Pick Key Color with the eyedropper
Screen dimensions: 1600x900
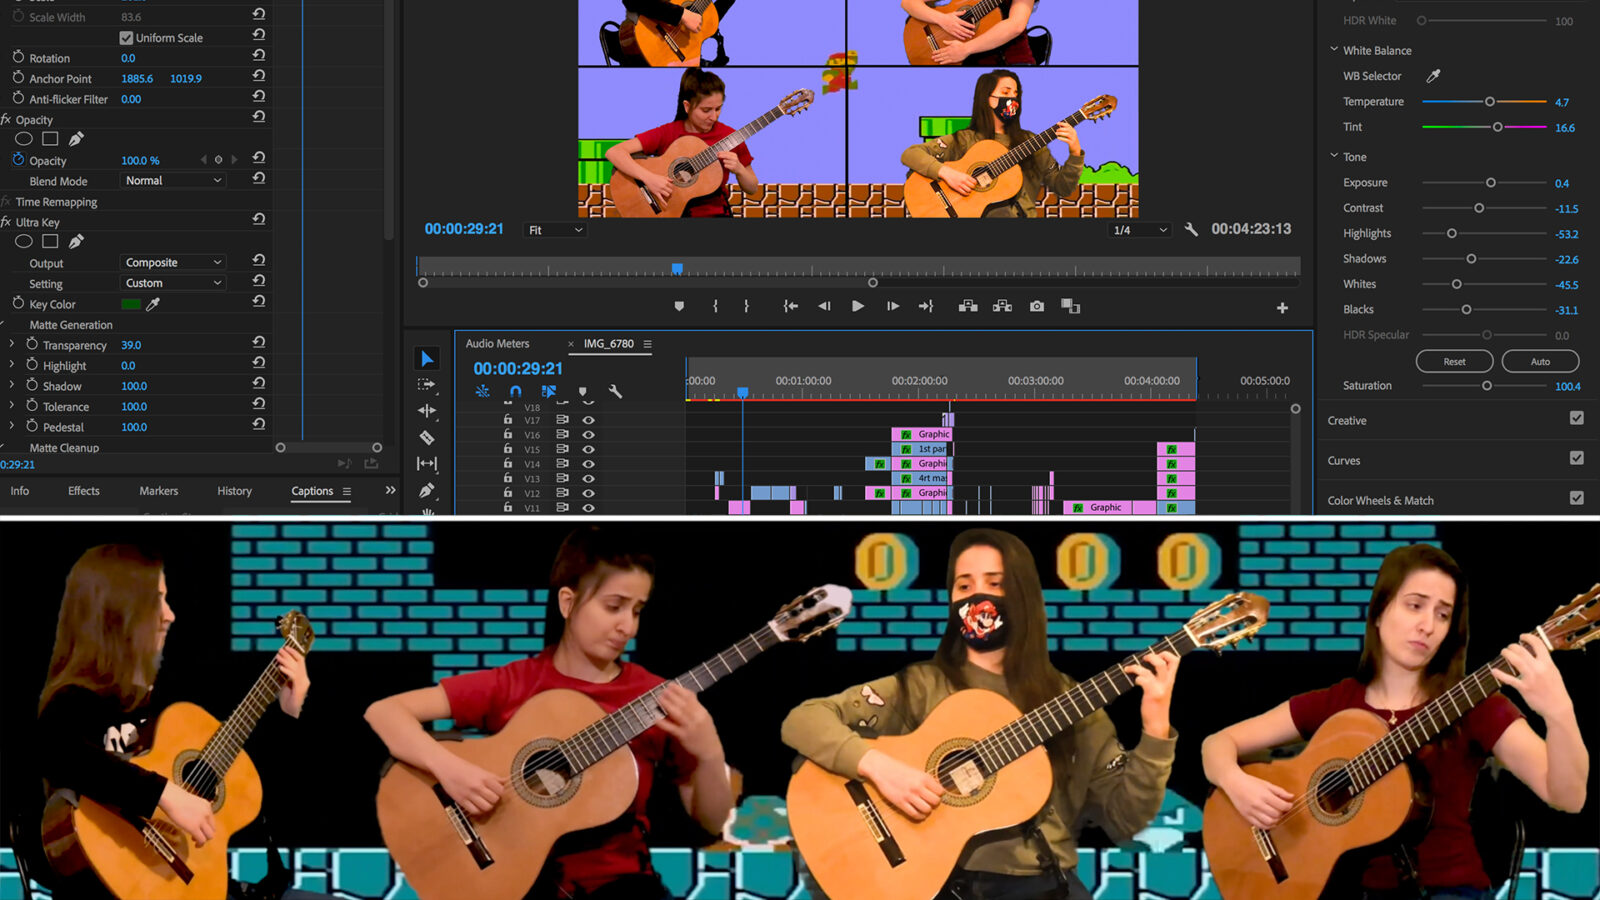(x=153, y=304)
